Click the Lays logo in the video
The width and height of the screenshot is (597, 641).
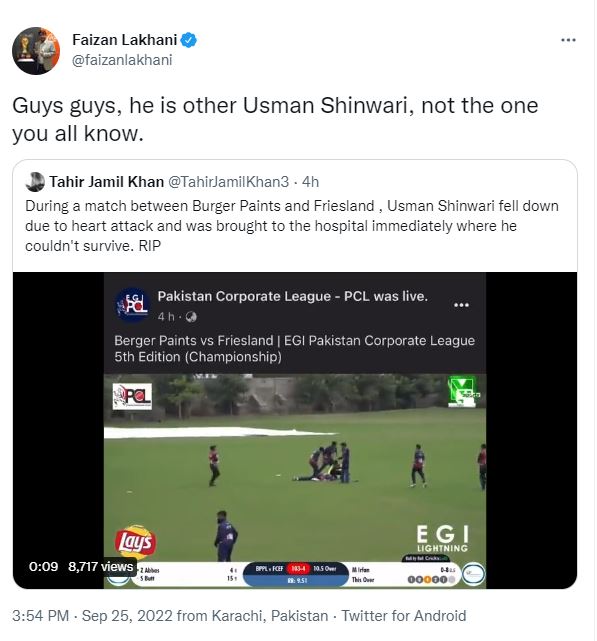coord(135,542)
